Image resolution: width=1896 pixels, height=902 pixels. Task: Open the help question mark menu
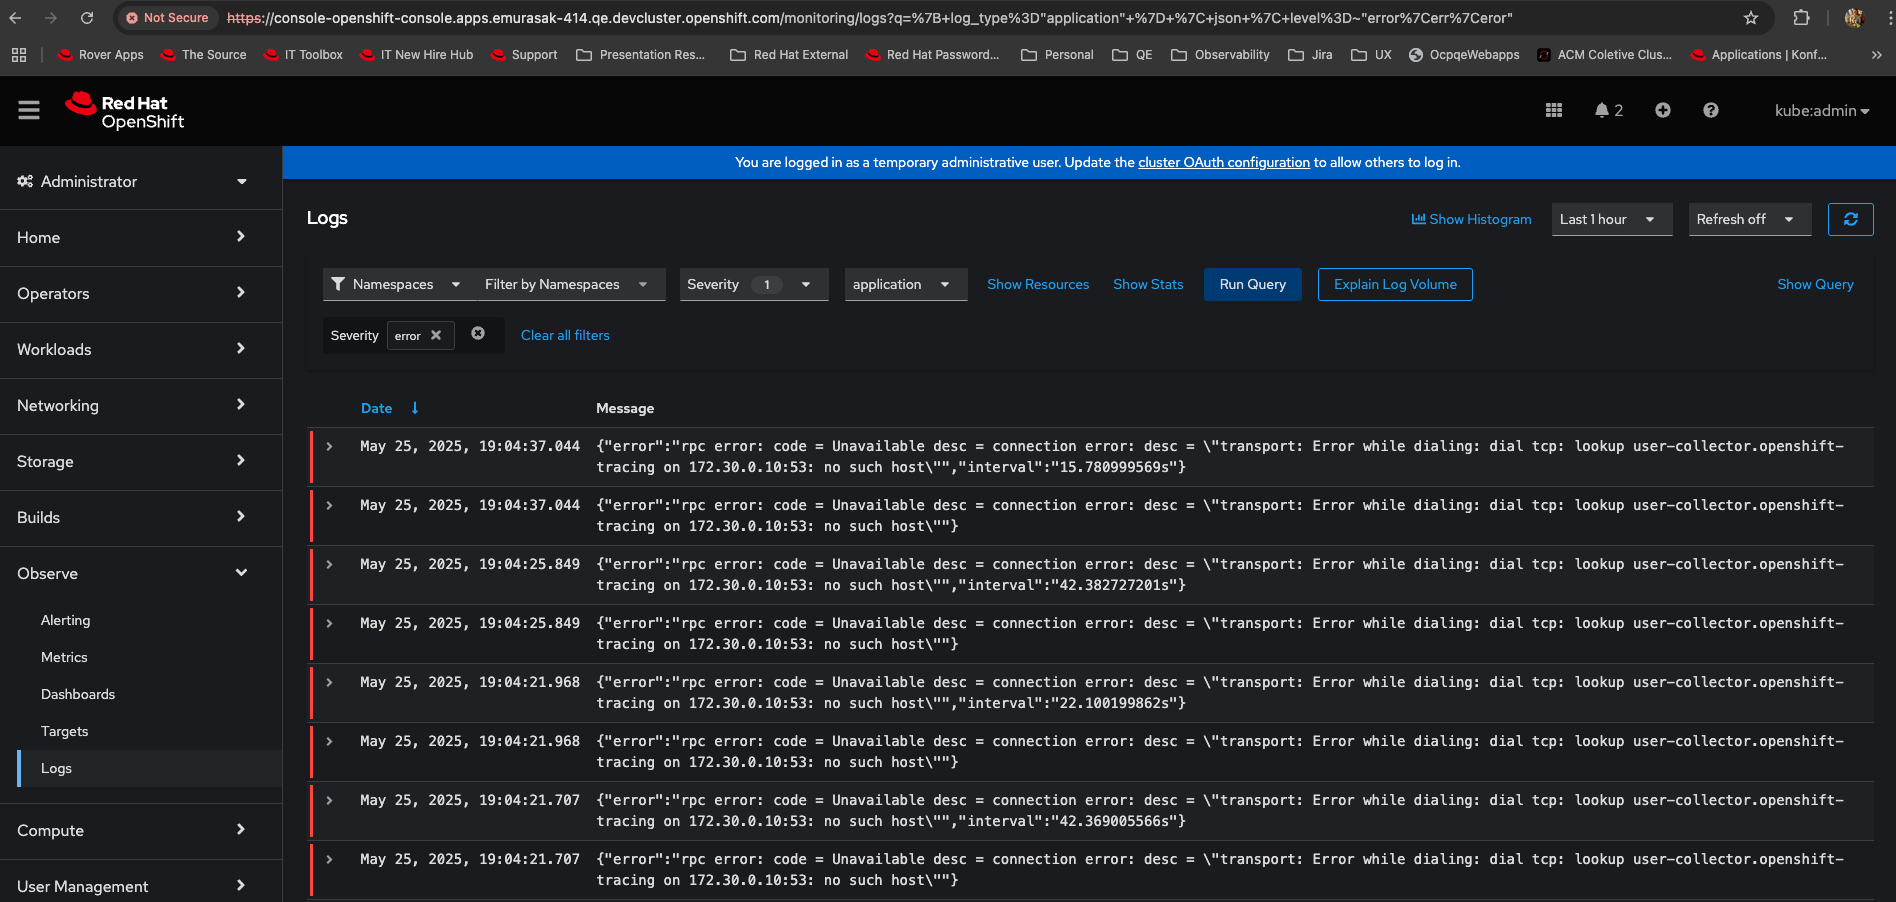click(1710, 110)
